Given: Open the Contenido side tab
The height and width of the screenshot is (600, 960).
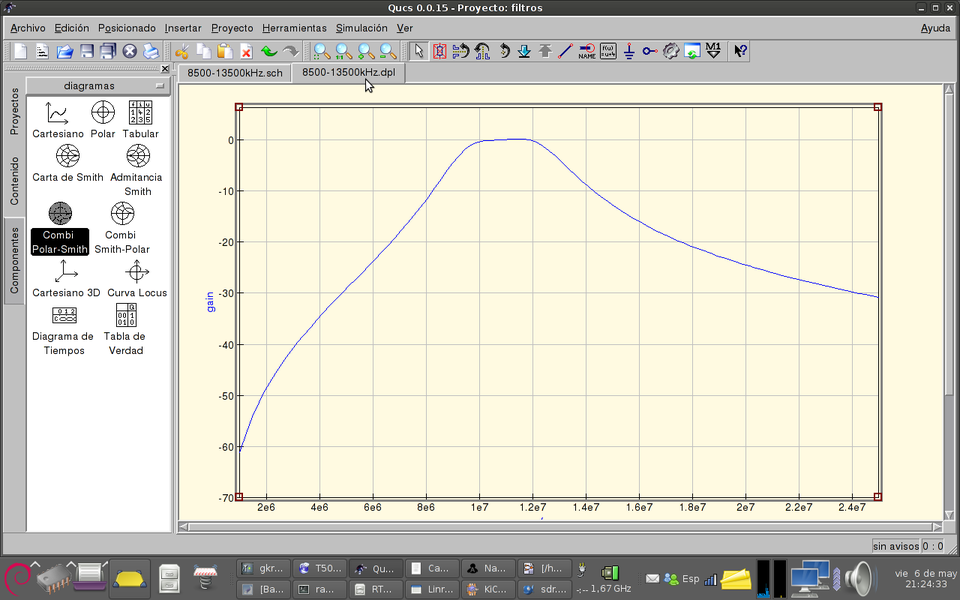Looking at the screenshot, I should [14, 181].
